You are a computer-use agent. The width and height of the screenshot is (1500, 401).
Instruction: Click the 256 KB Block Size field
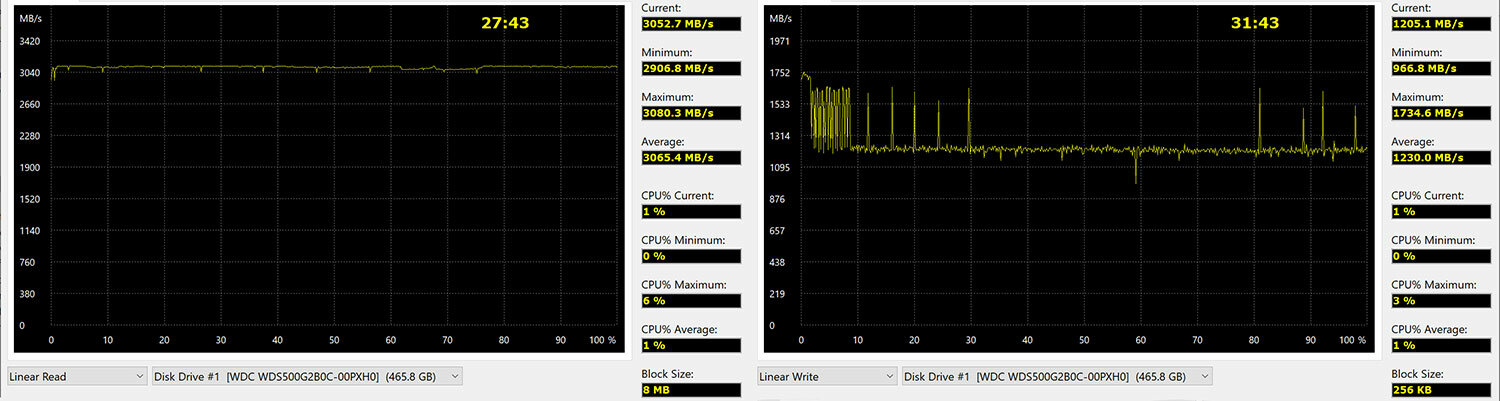pos(1440,390)
